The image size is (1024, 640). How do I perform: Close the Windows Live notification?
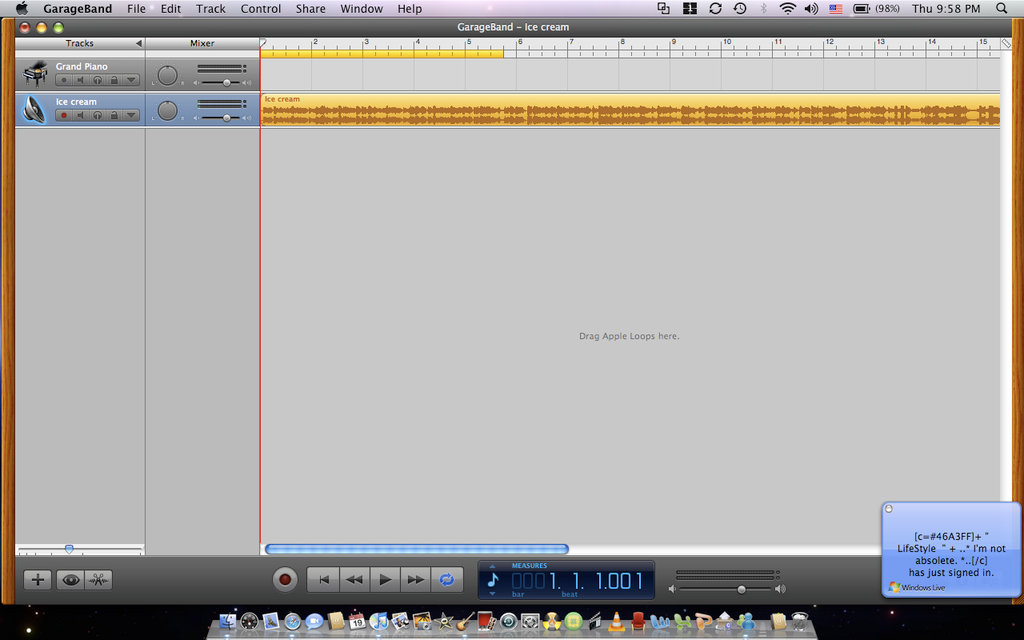888,509
